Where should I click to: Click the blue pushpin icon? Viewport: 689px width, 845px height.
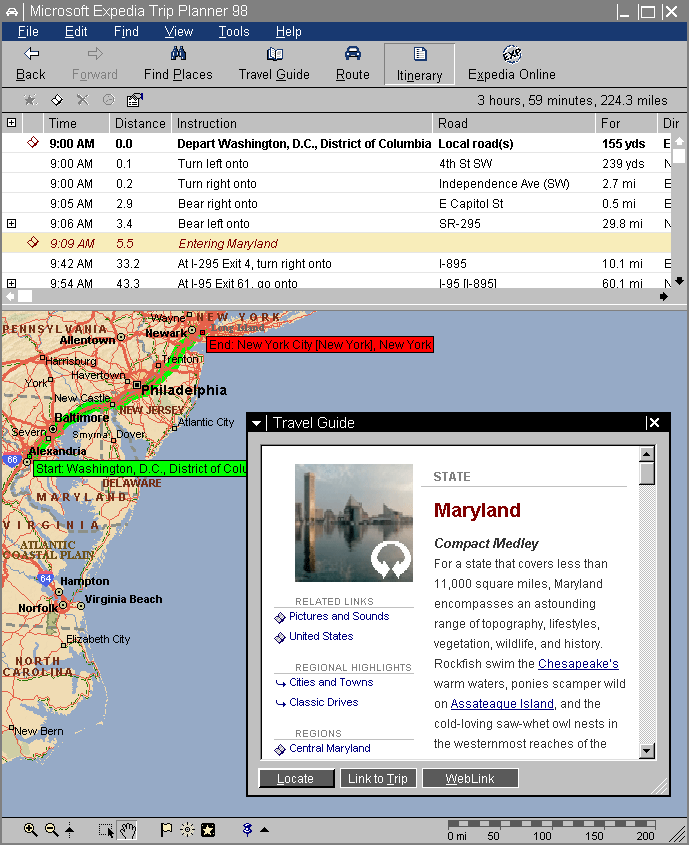coord(247,829)
